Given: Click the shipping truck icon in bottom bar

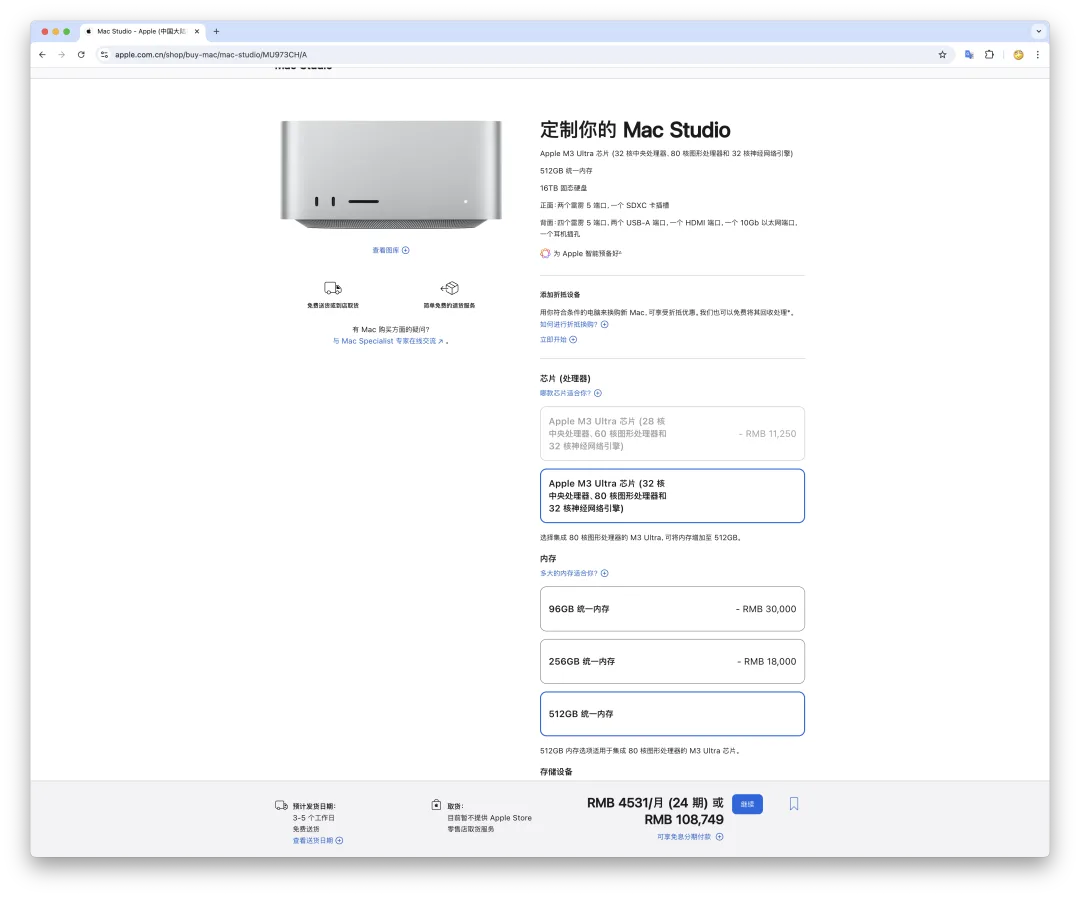Looking at the screenshot, I should (x=281, y=805).
